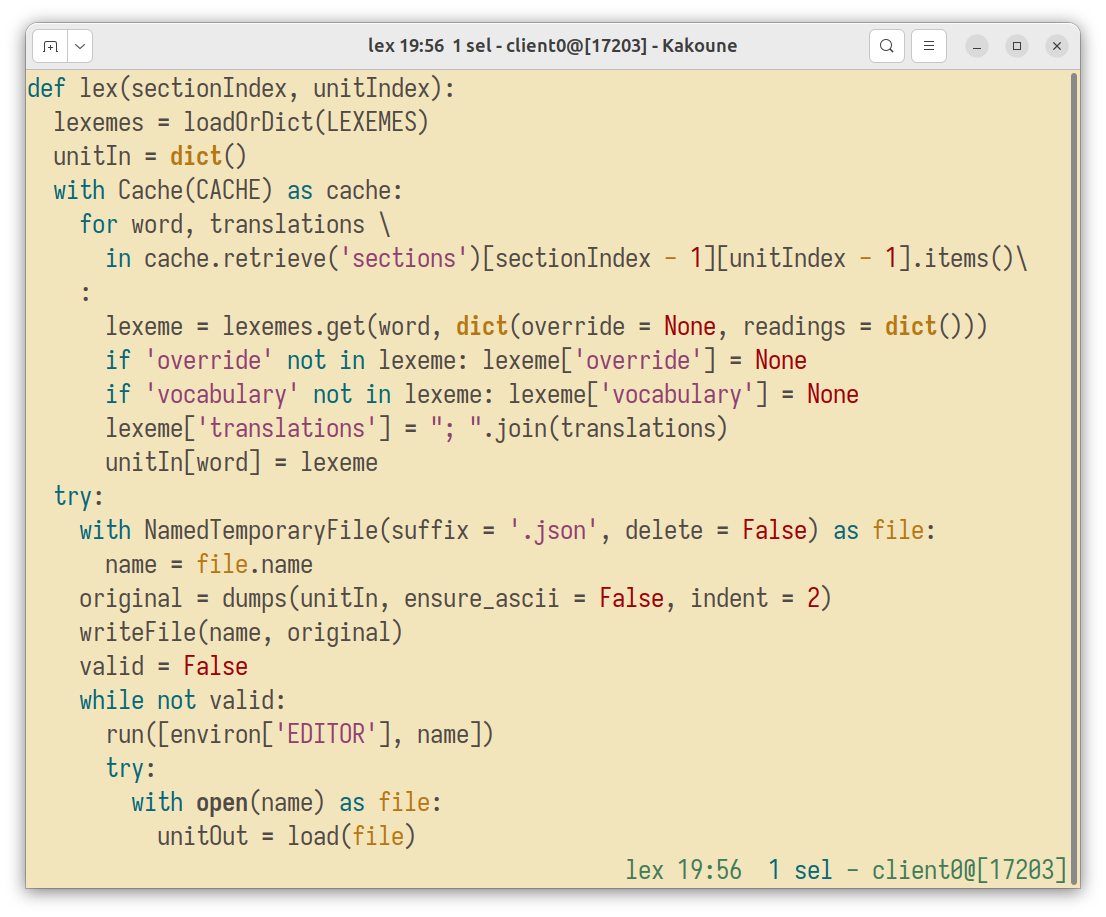Click the first 'try:' keyword under the with block
Image resolution: width=1106 pixels, height=917 pixels.
tap(79, 497)
